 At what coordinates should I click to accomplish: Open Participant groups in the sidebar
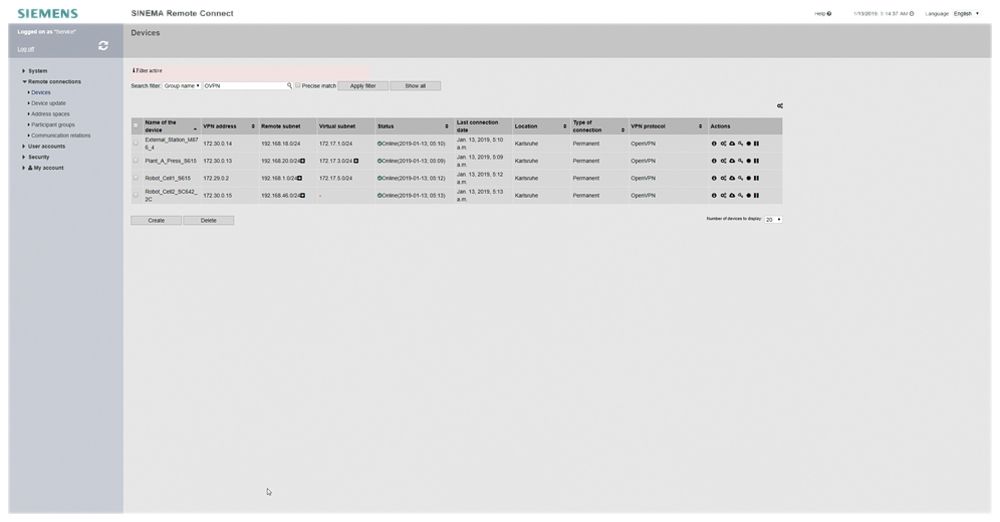click(52, 125)
